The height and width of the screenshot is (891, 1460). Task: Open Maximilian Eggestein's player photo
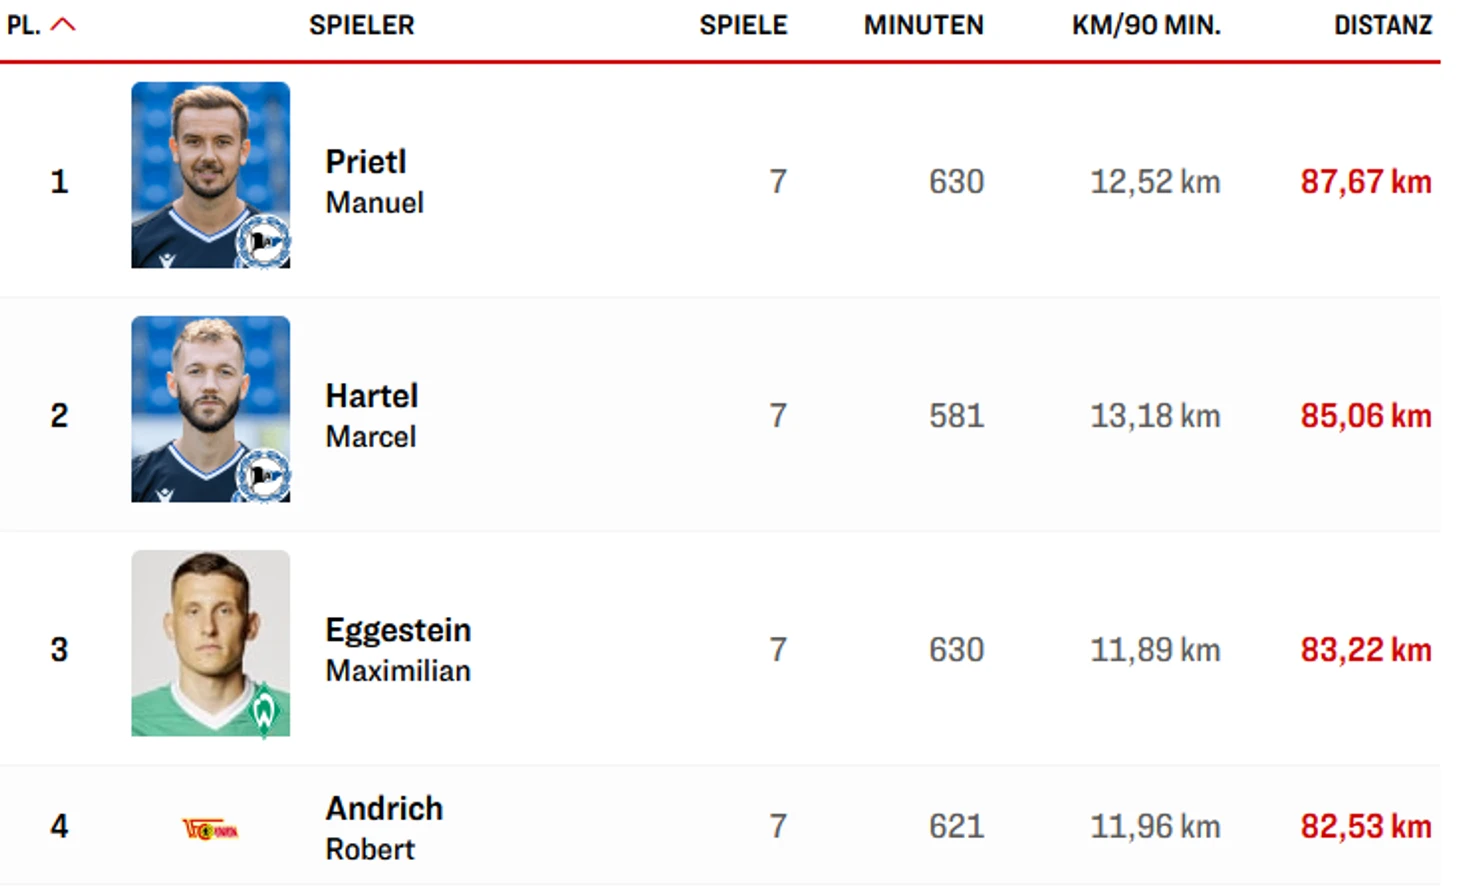[211, 643]
